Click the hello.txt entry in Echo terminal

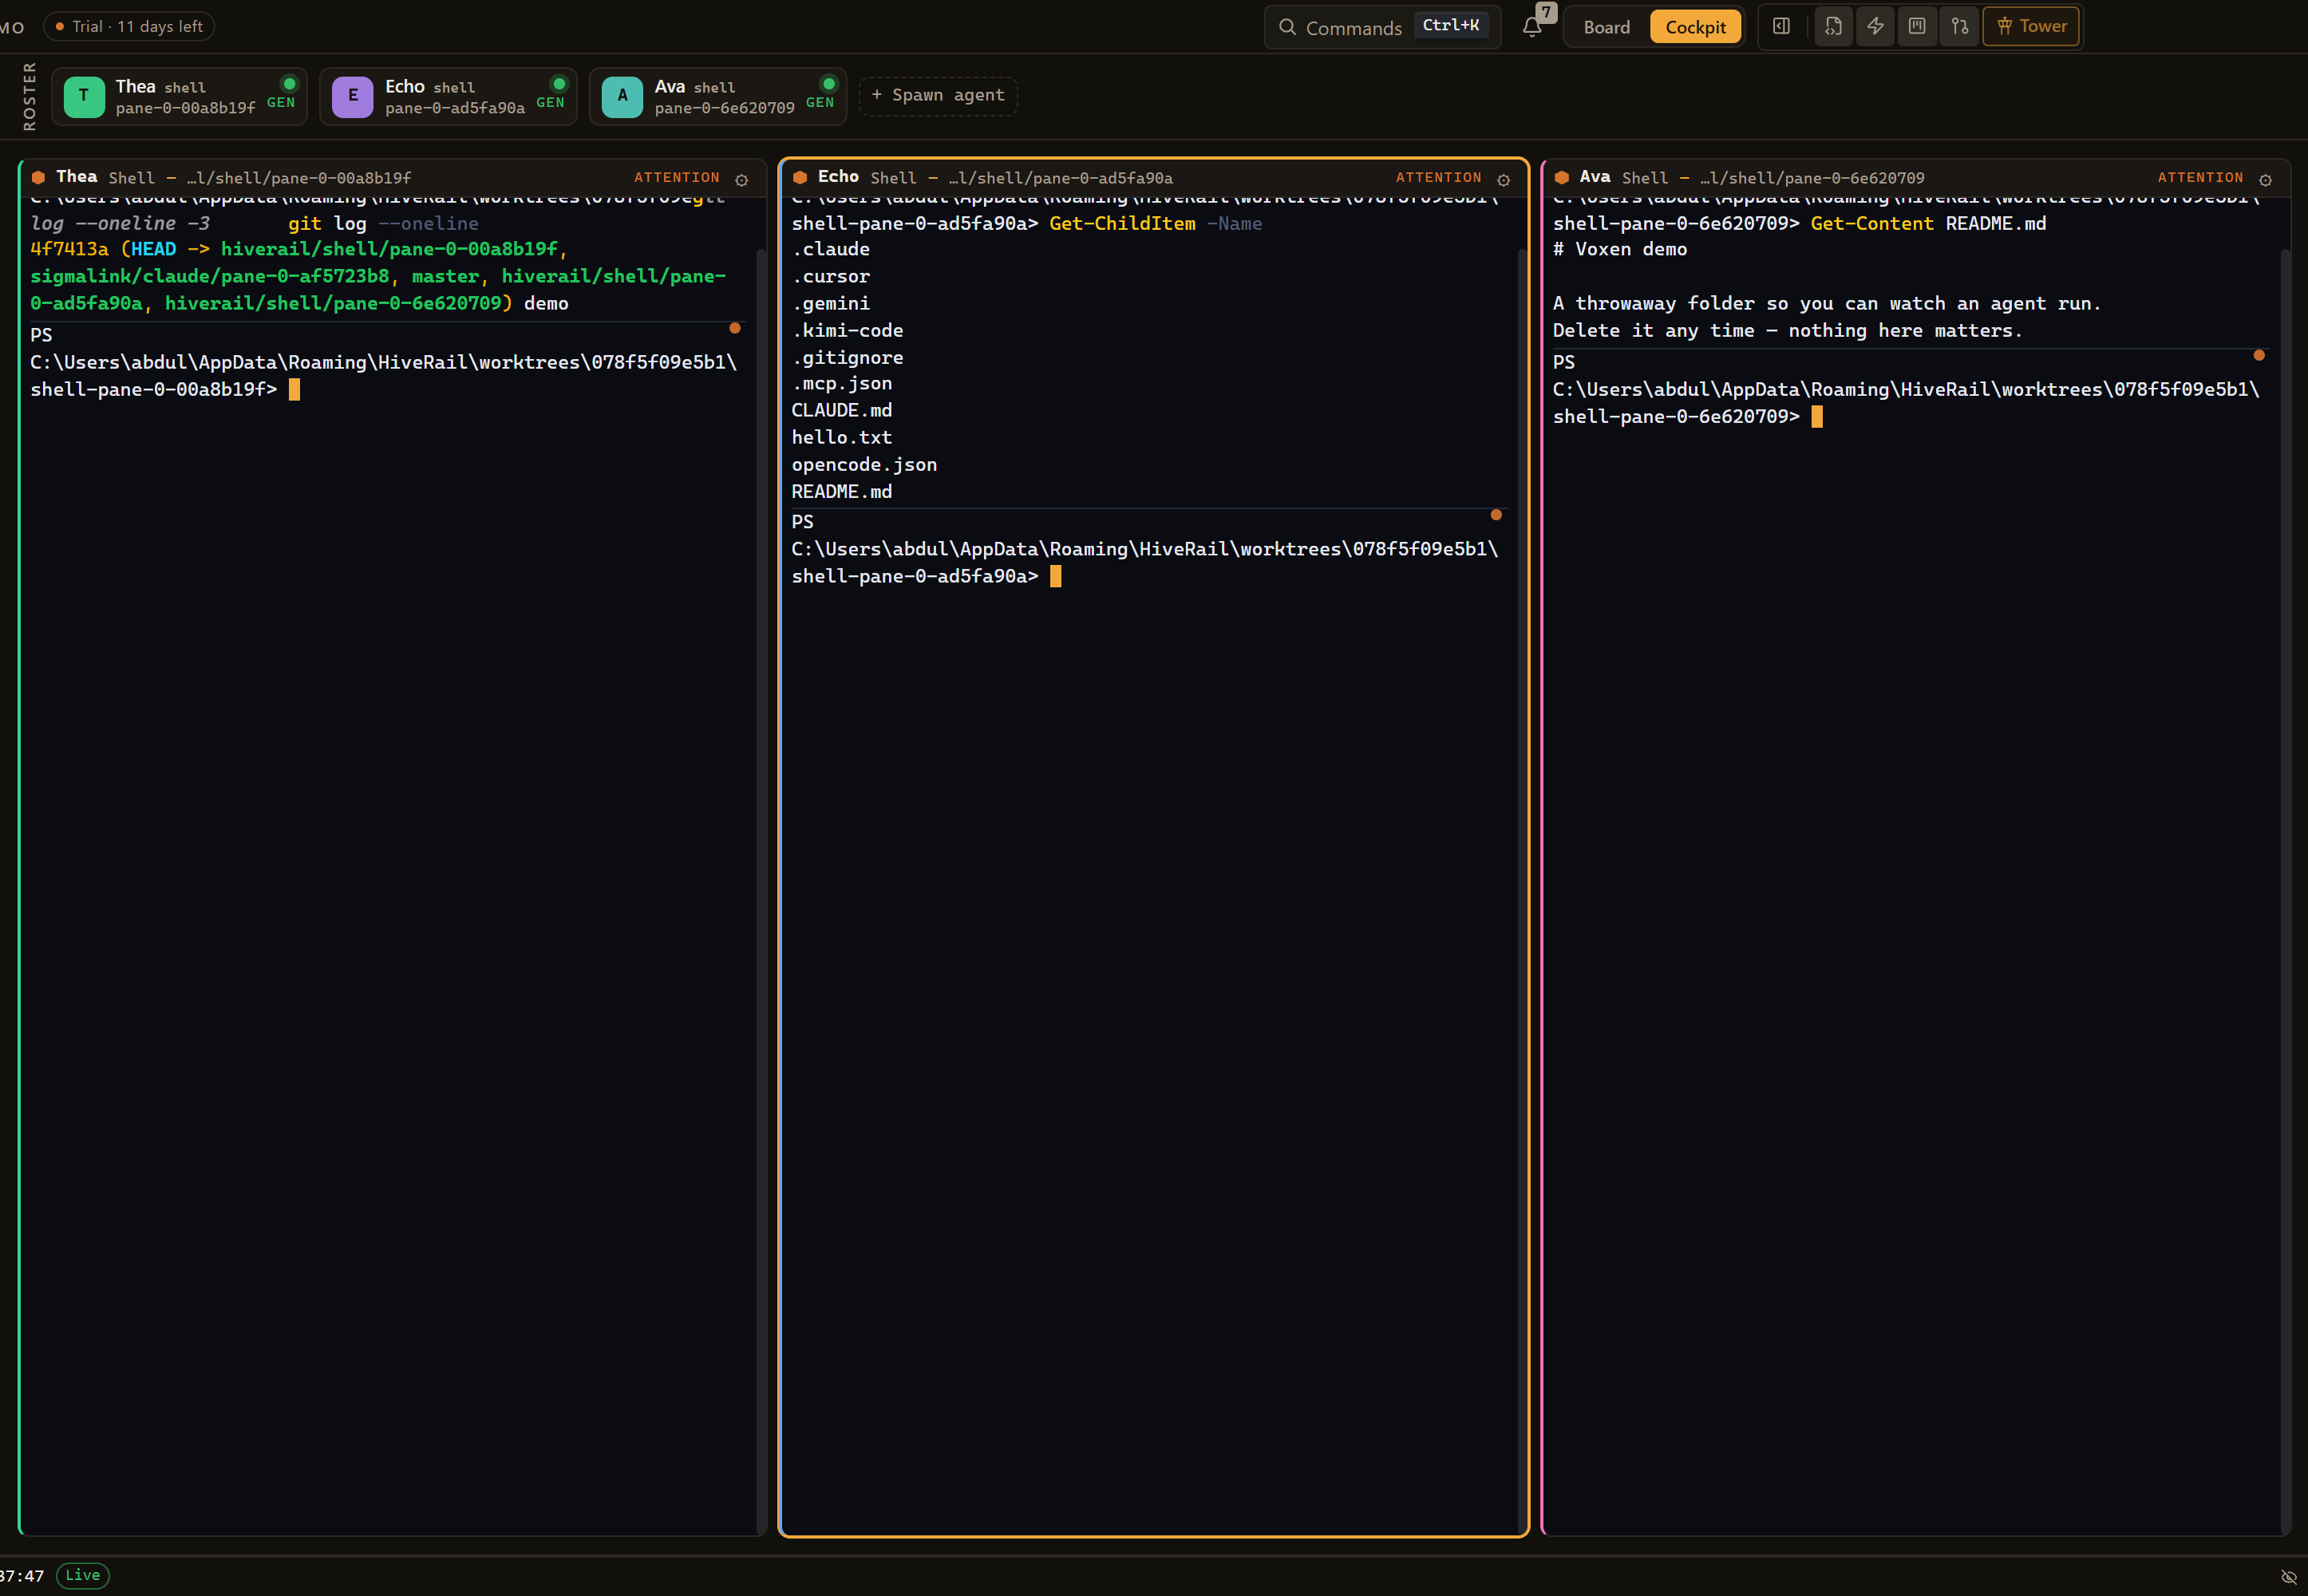842,438
